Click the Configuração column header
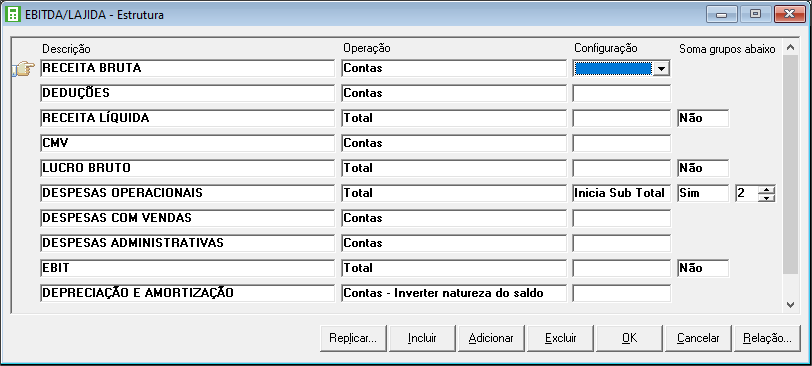Image resolution: width=812 pixels, height=366 pixels. tap(606, 48)
